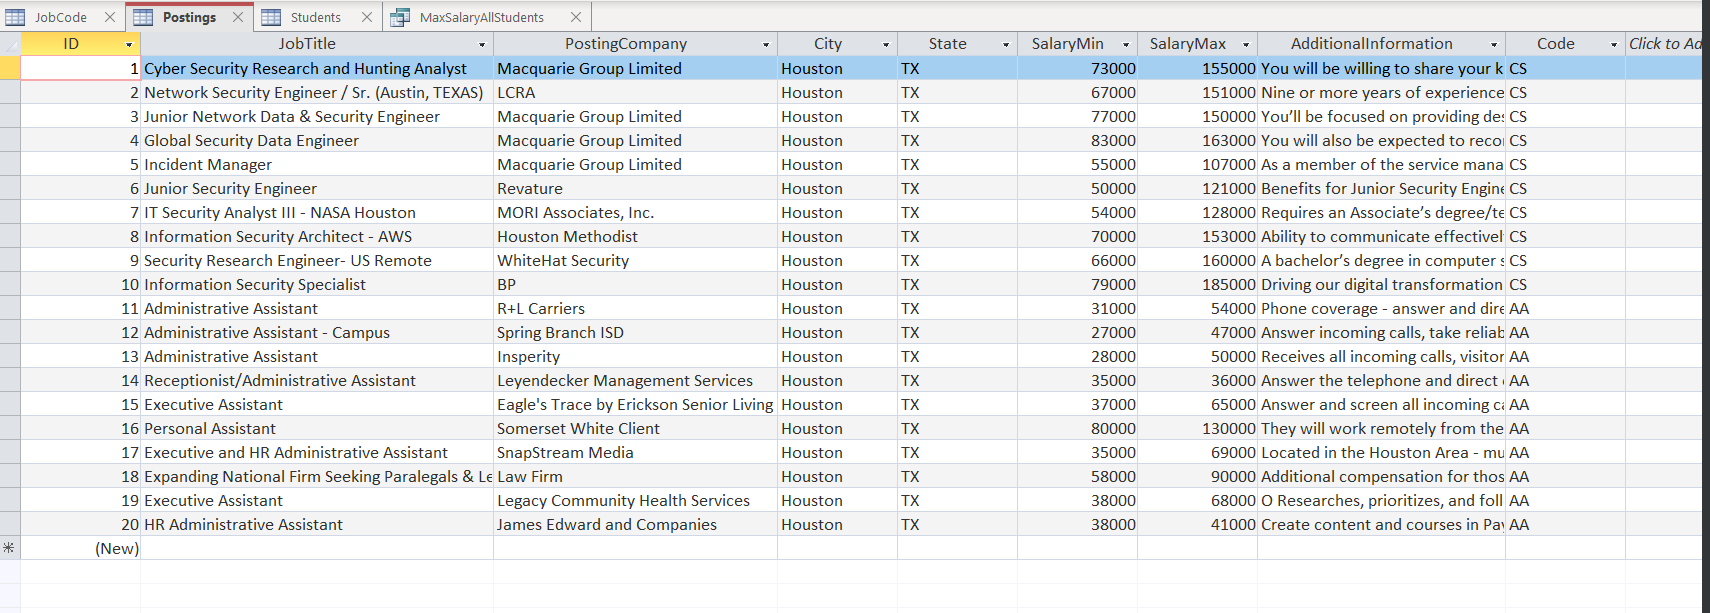This screenshot has width=1710, height=613.
Task: Click the 'WhiteHat Security' company cell
Action: (x=635, y=260)
